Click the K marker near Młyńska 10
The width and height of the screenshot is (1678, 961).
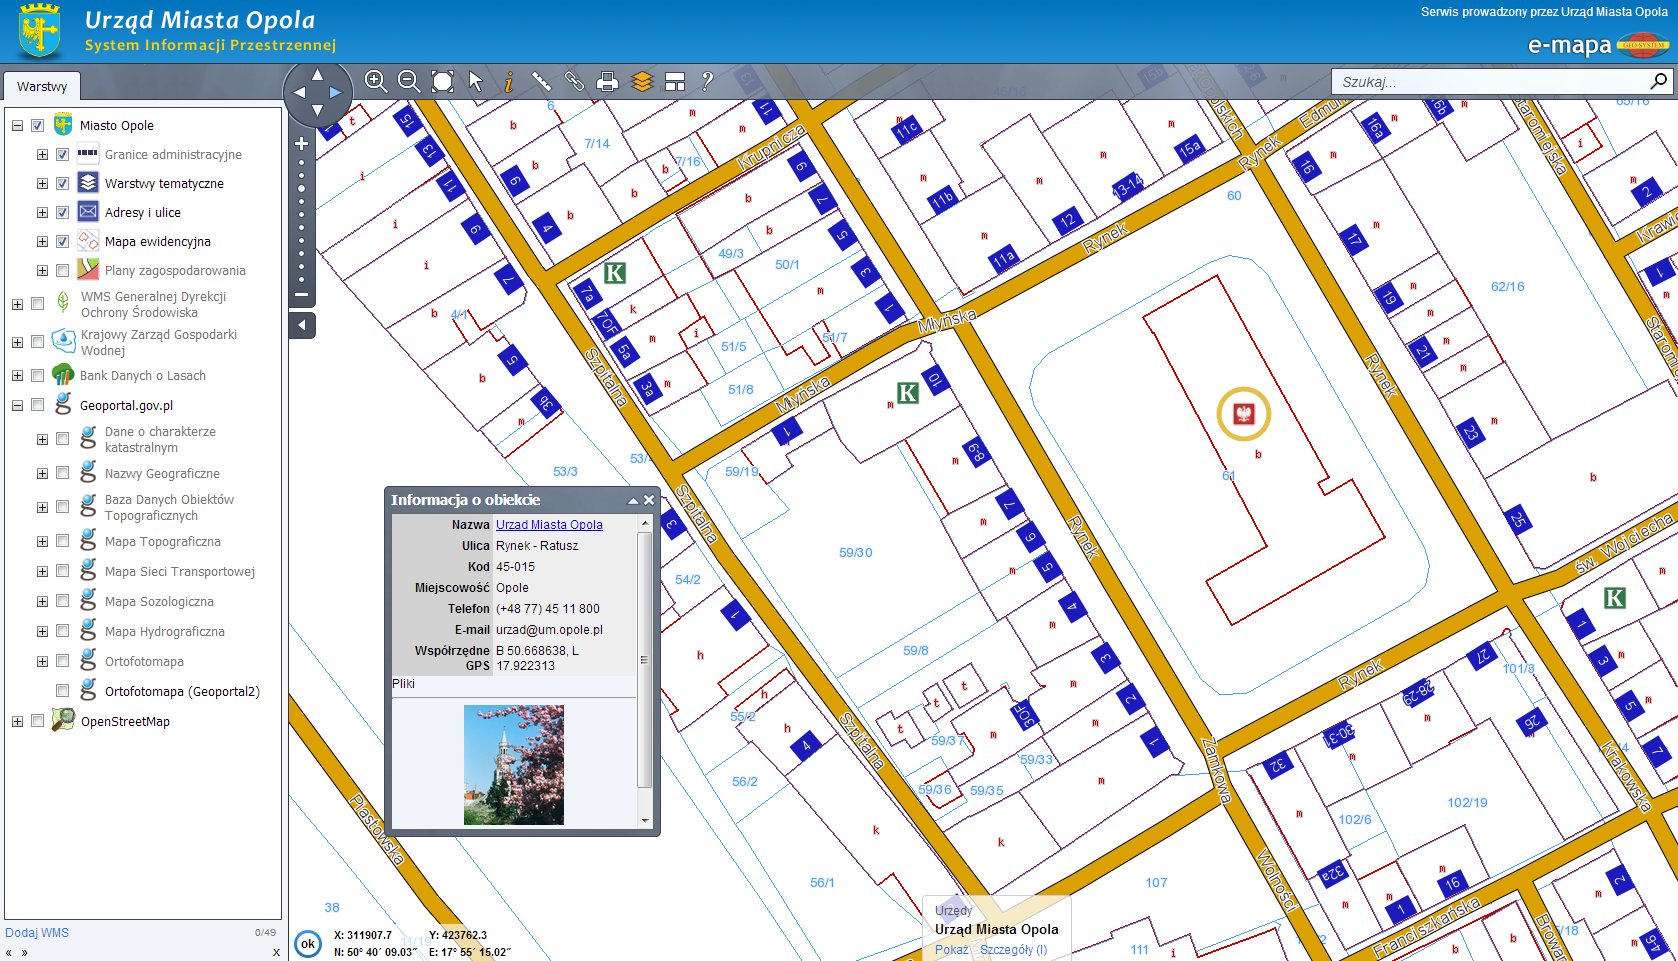(x=907, y=393)
